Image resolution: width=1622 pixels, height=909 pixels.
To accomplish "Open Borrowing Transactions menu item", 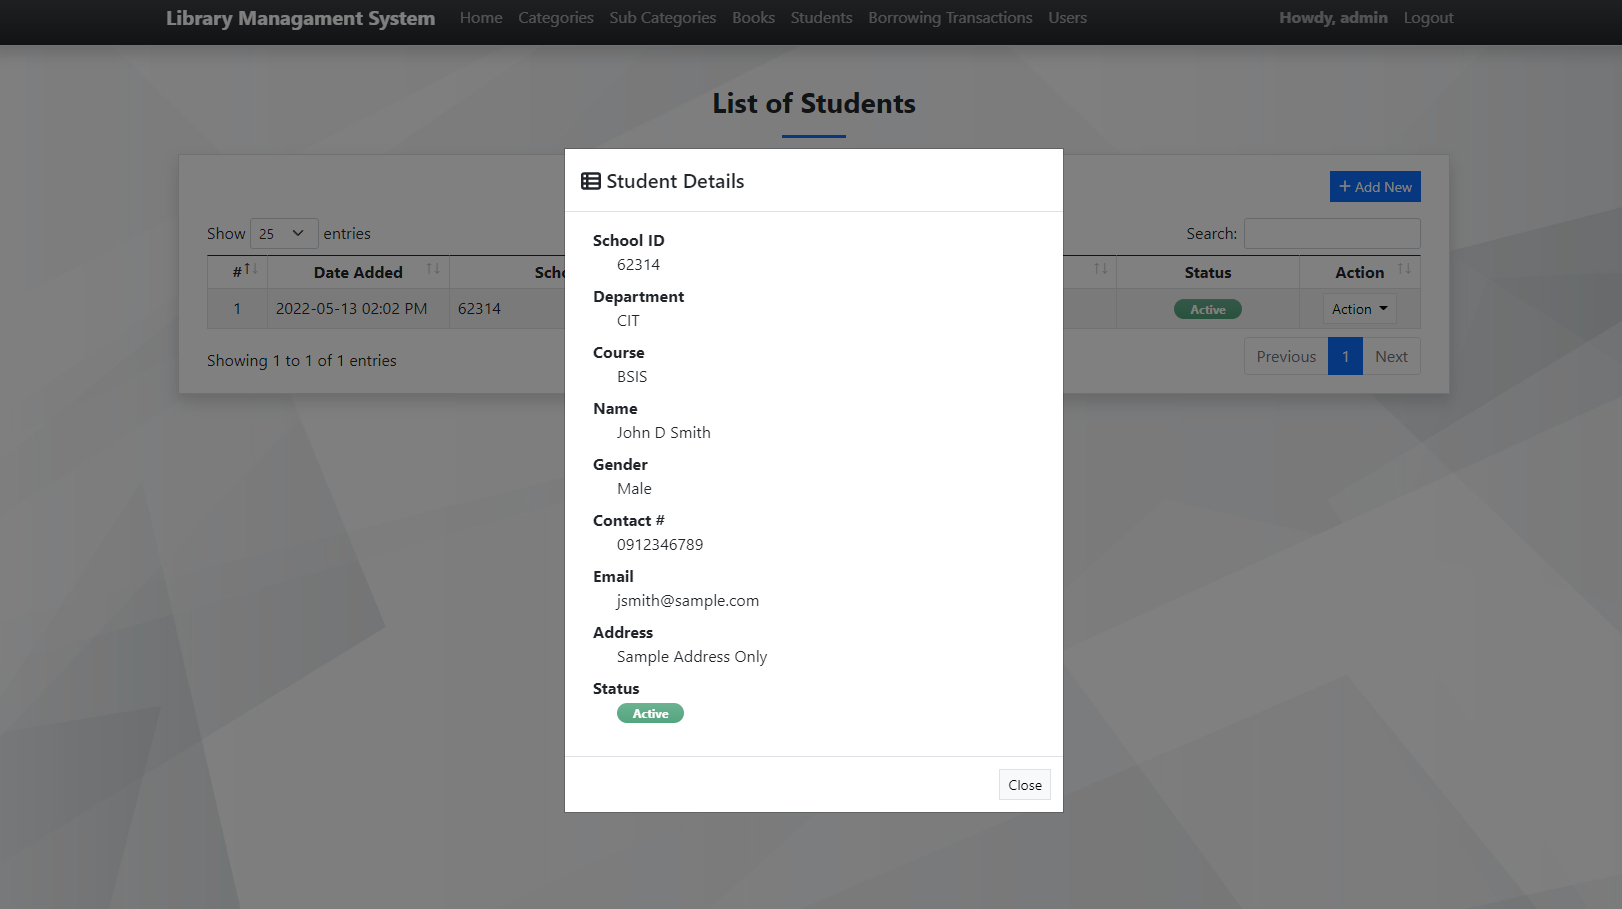I will click(x=950, y=18).
